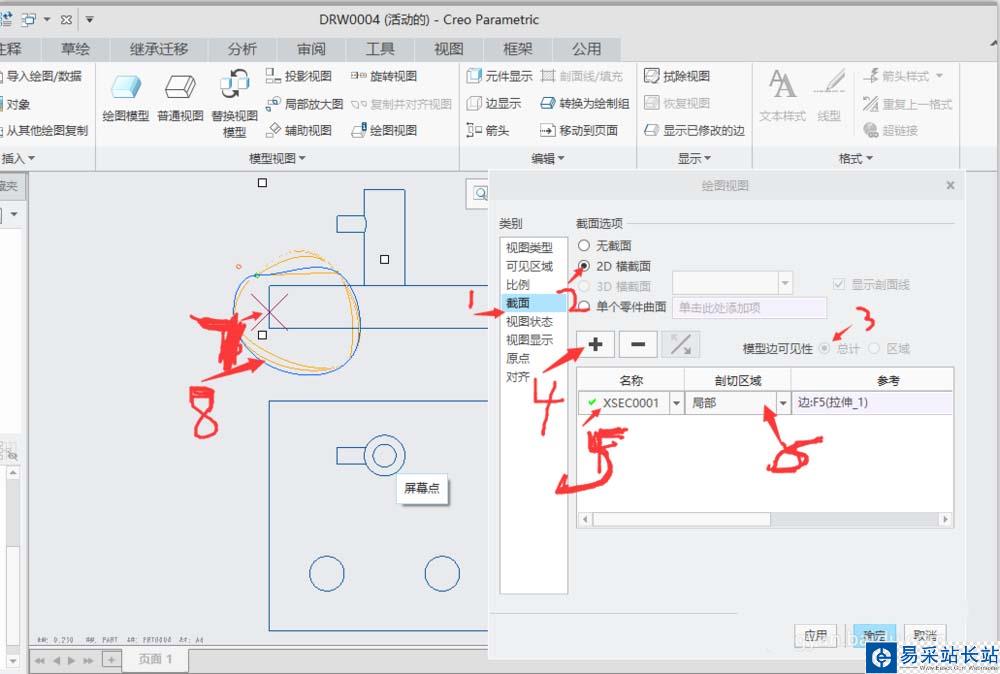Click the 确定 OK button
1000x674 pixels.
pyautogui.click(x=874, y=635)
